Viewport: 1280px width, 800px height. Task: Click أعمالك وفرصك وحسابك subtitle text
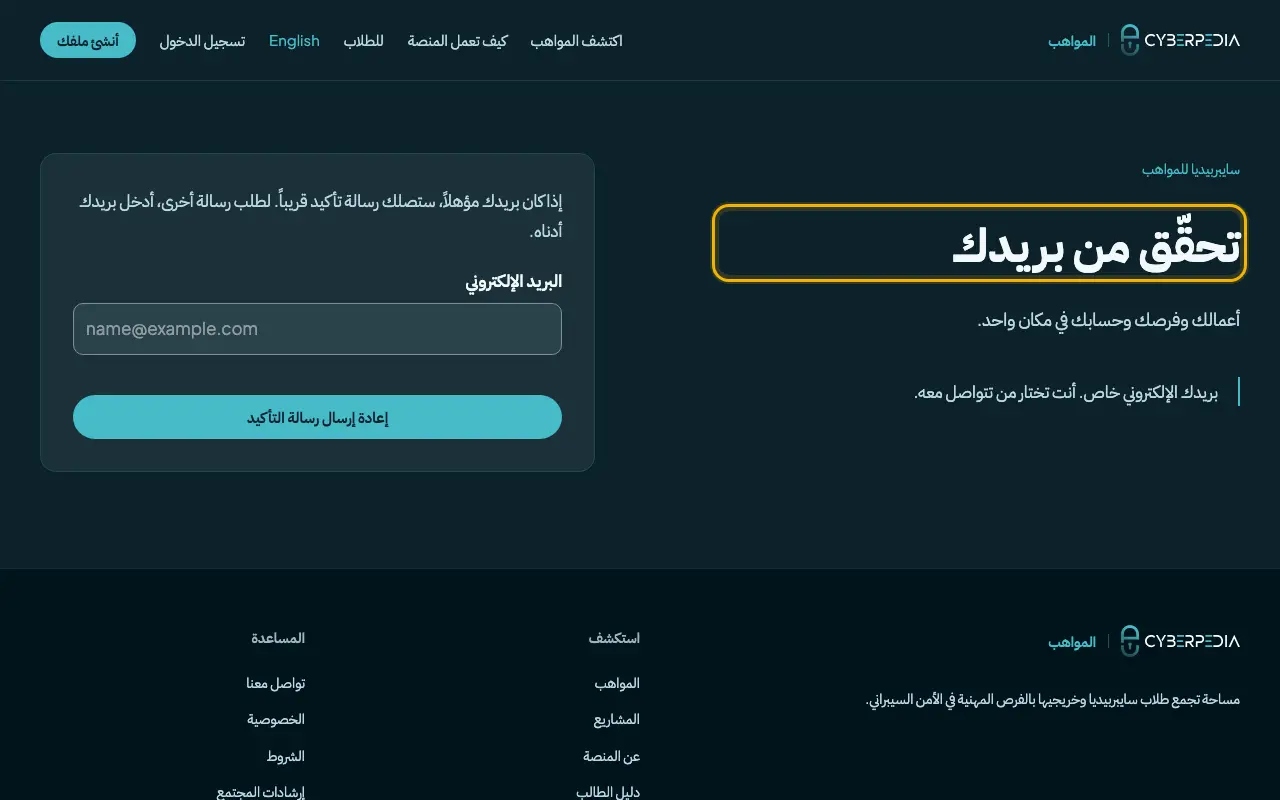pyautogui.click(x=1109, y=321)
